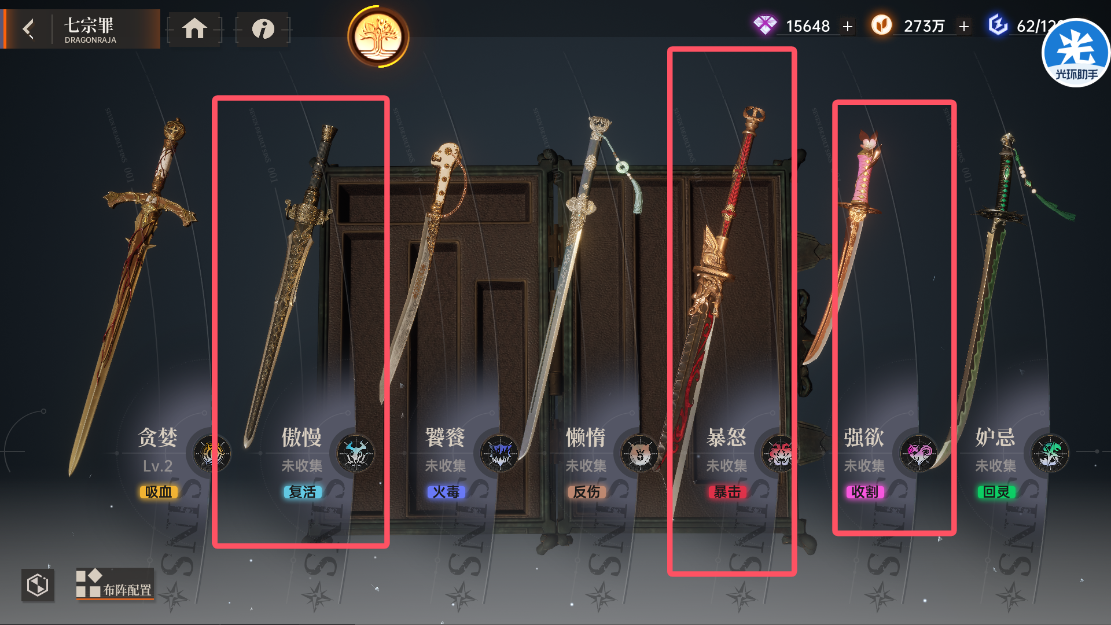Select the 暴怒 emblem icon
This screenshot has width=1111, height=625.
coord(779,453)
